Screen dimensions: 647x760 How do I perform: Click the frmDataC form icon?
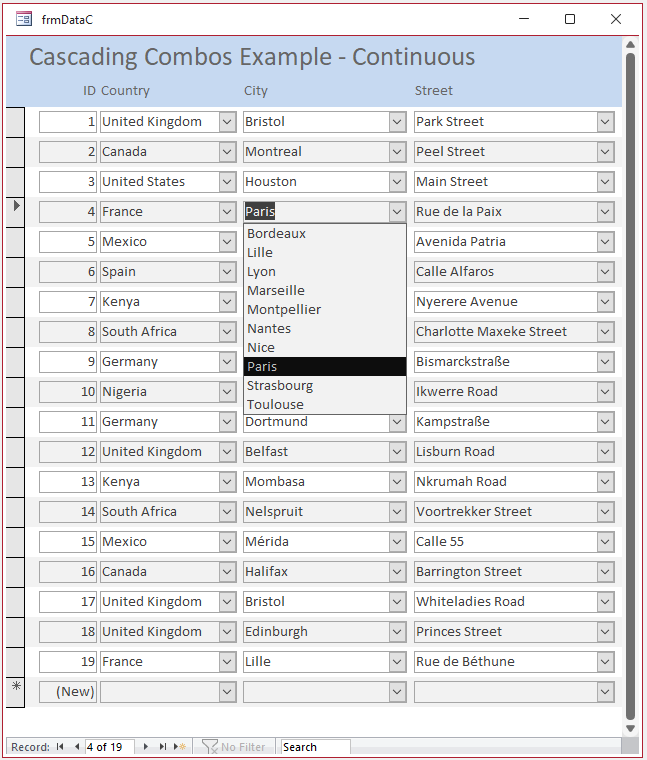(24, 19)
